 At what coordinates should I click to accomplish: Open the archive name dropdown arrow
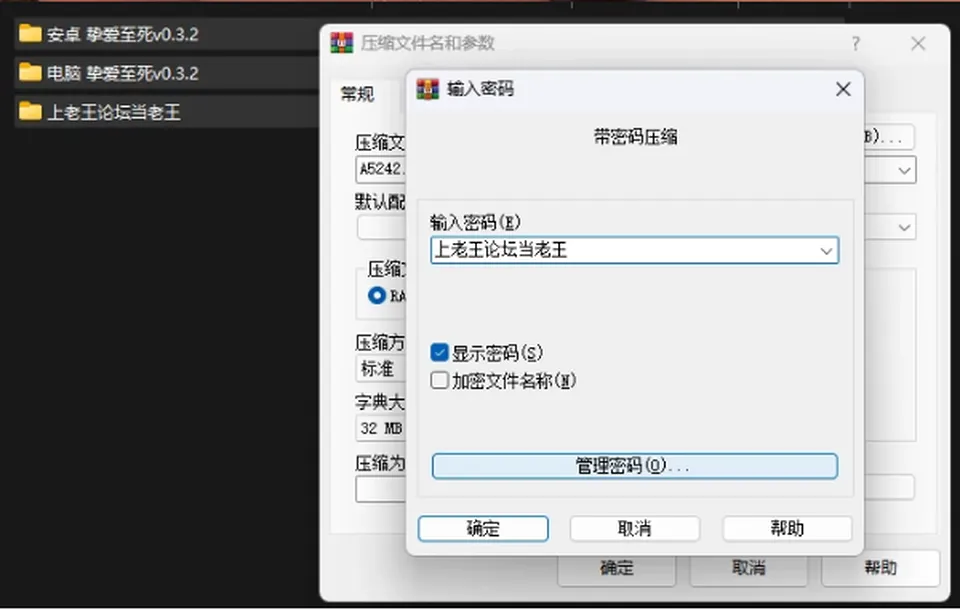904,170
